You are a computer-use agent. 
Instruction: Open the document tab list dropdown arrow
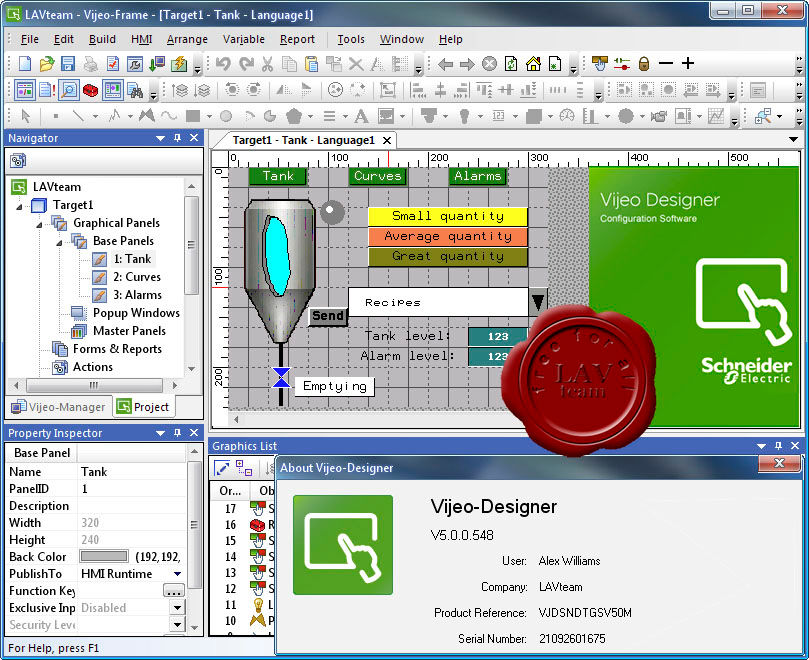coord(794,139)
